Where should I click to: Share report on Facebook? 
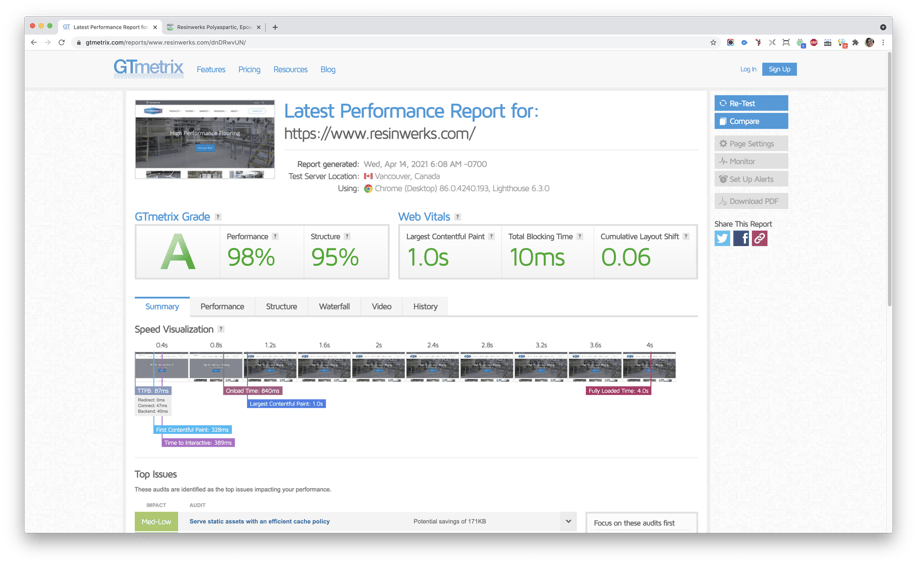tap(741, 238)
